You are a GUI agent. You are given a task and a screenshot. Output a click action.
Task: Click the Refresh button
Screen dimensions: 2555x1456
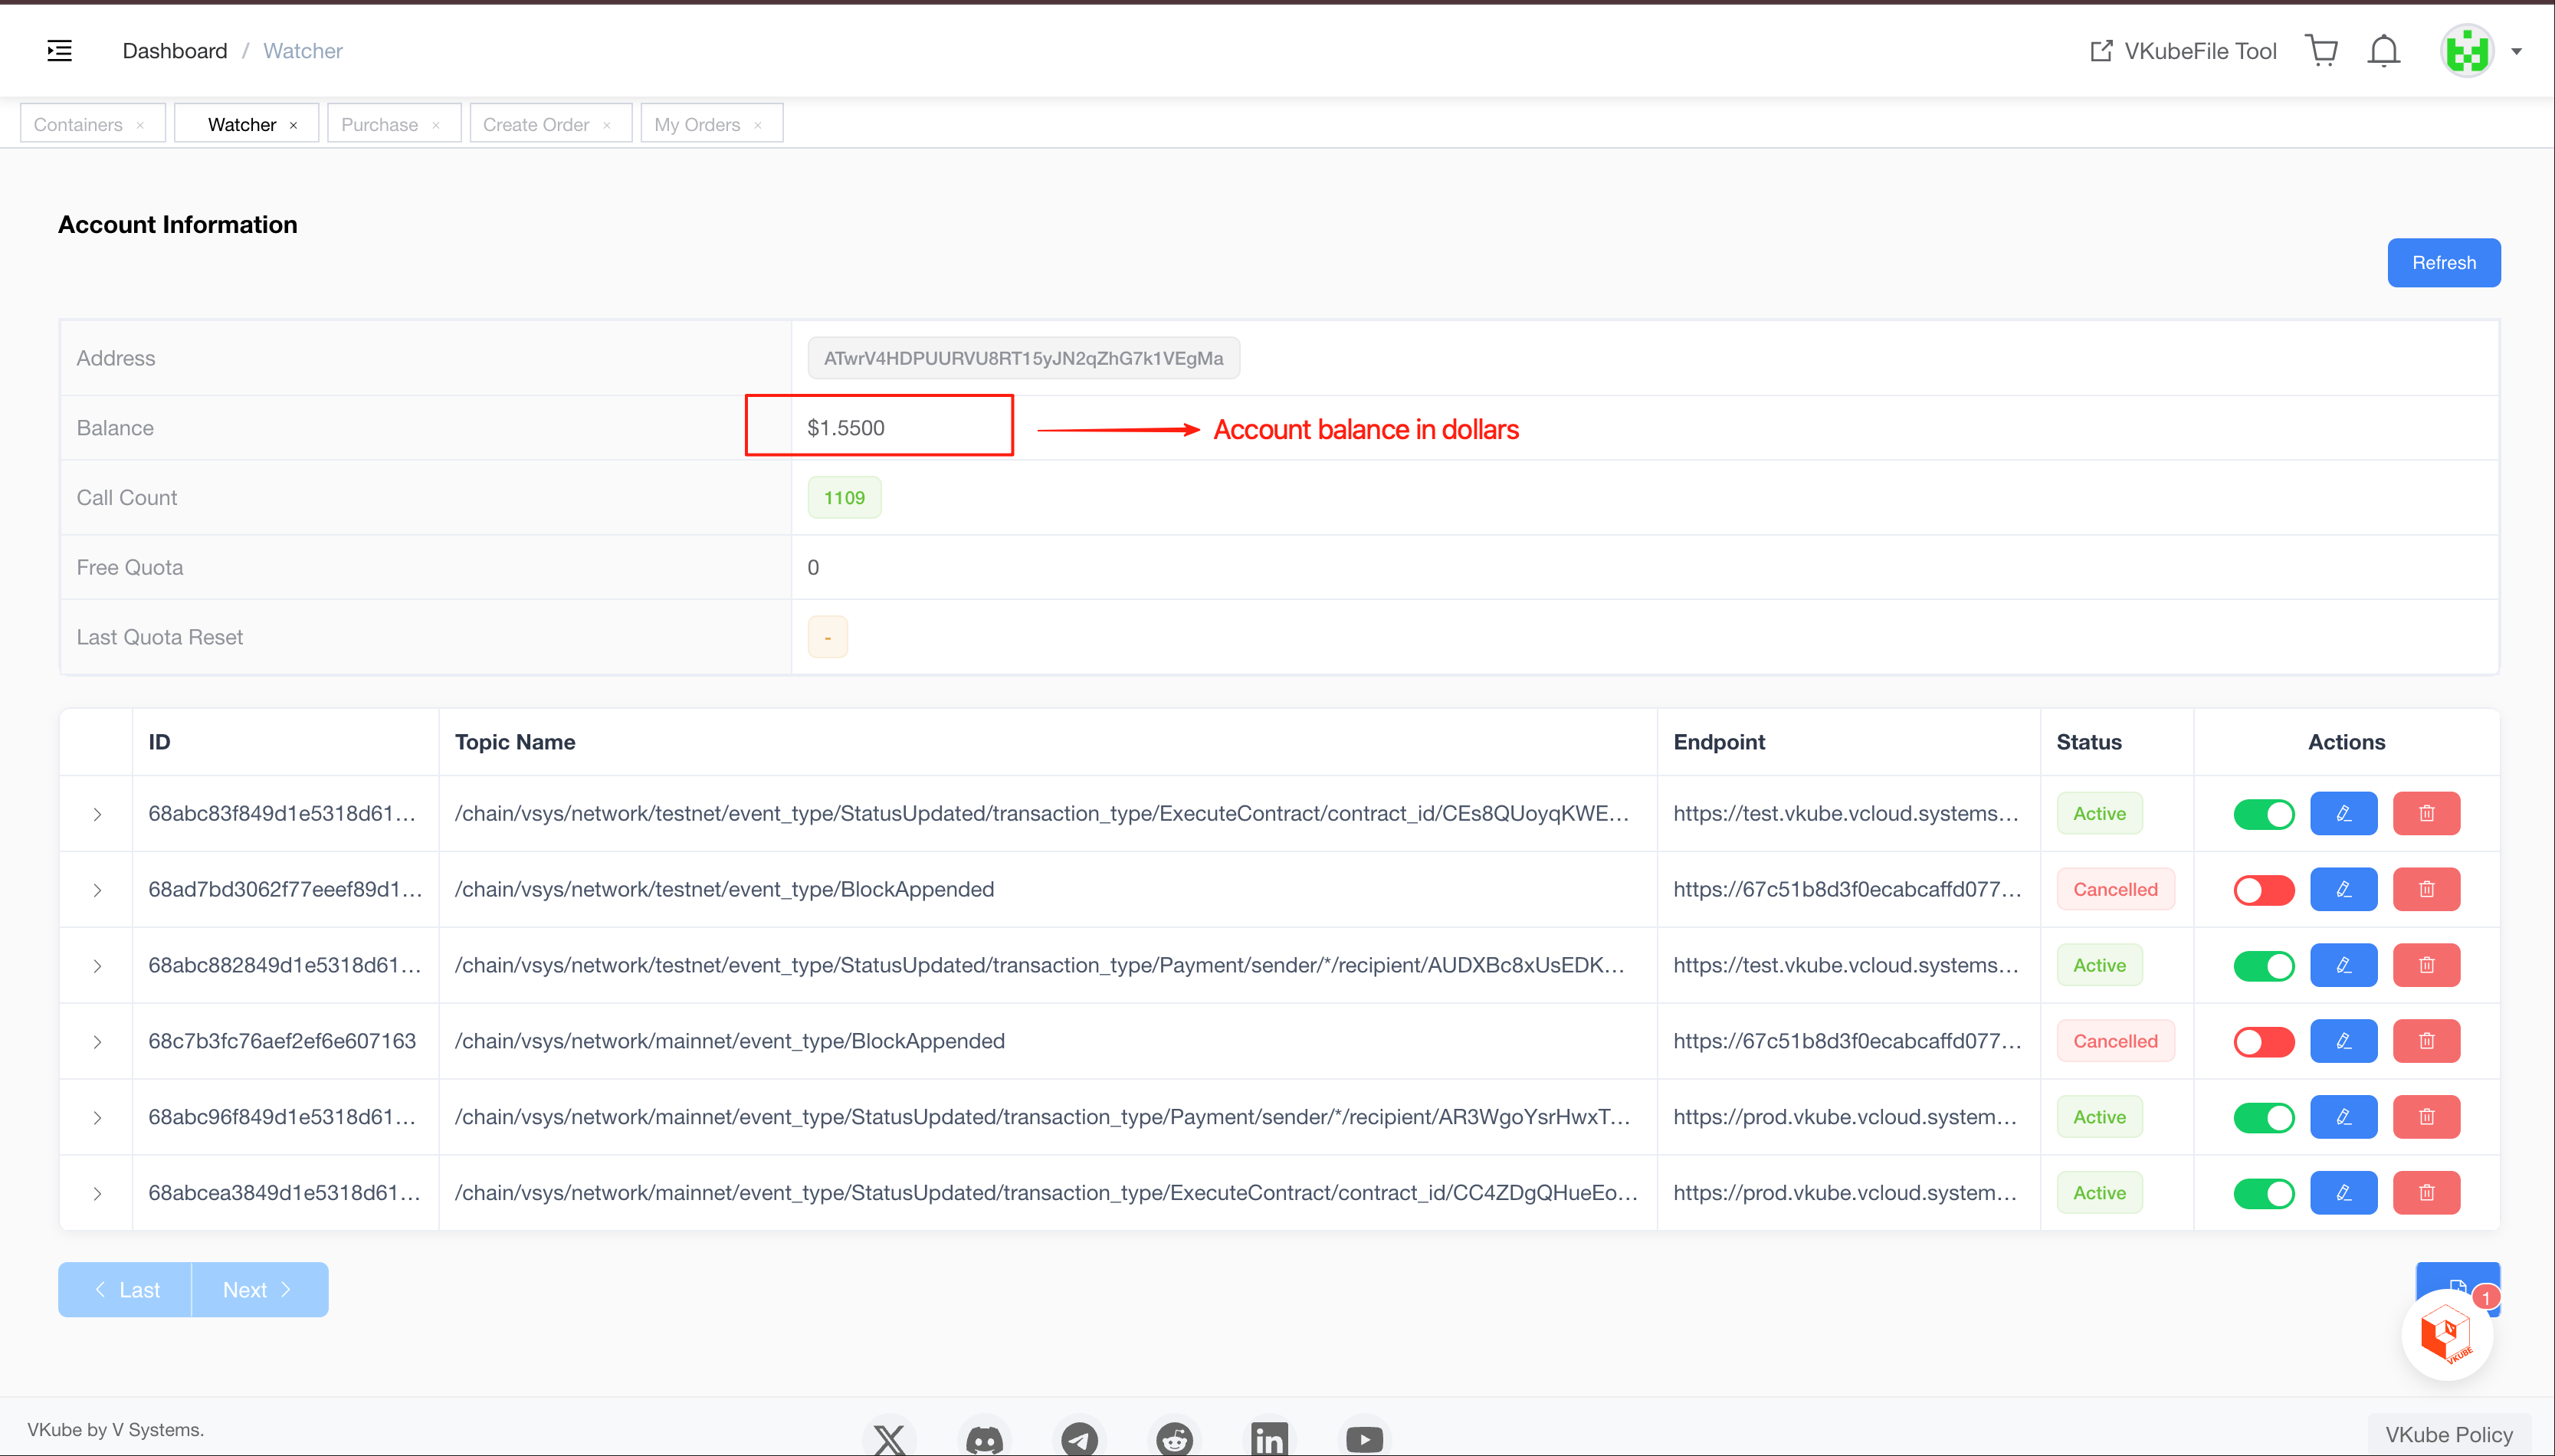(x=2442, y=262)
